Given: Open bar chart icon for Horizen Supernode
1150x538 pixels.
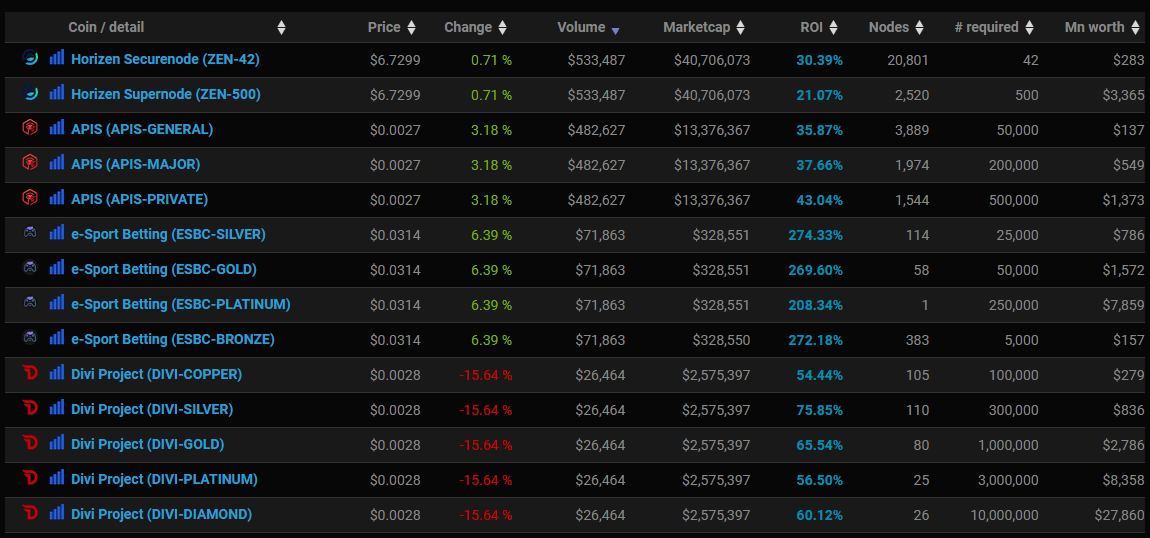Looking at the screenshot, I should pos(56,94).
